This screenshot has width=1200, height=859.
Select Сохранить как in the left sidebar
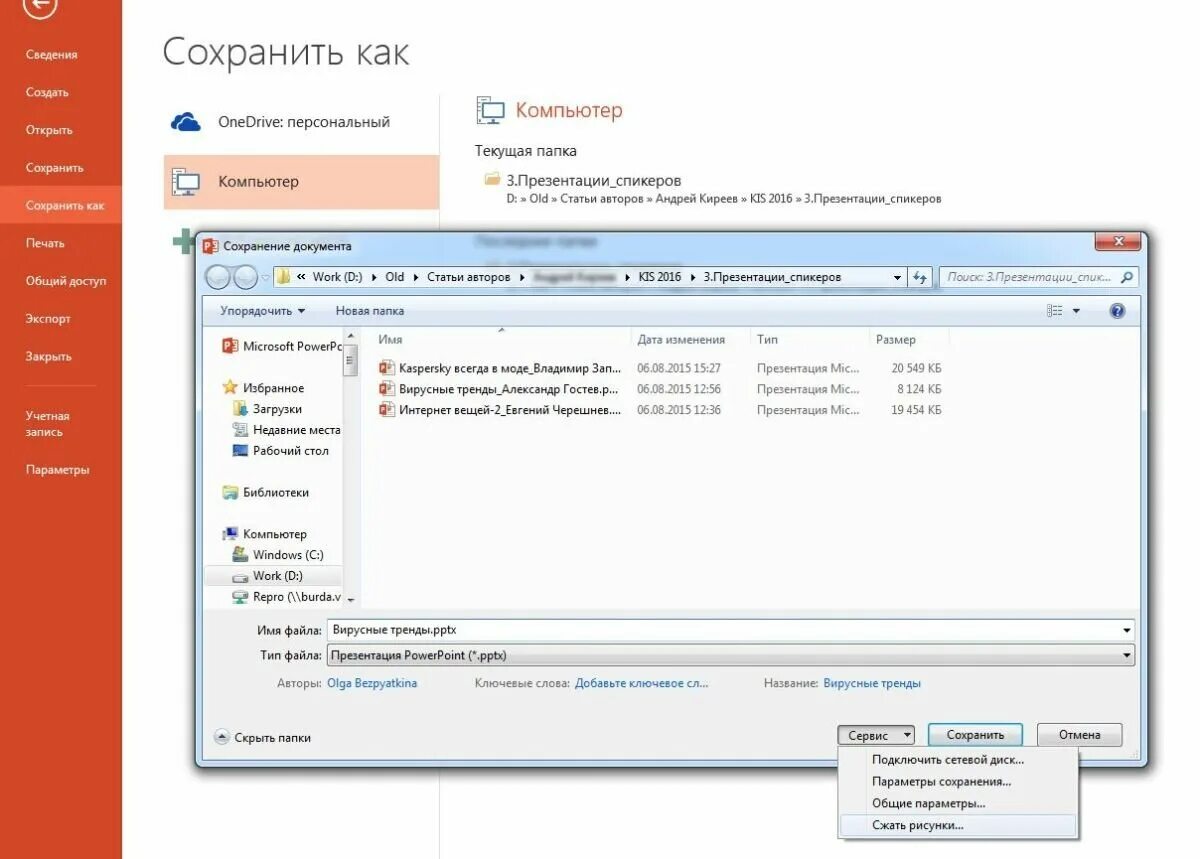pyautogui.click(x=61, y=205)
